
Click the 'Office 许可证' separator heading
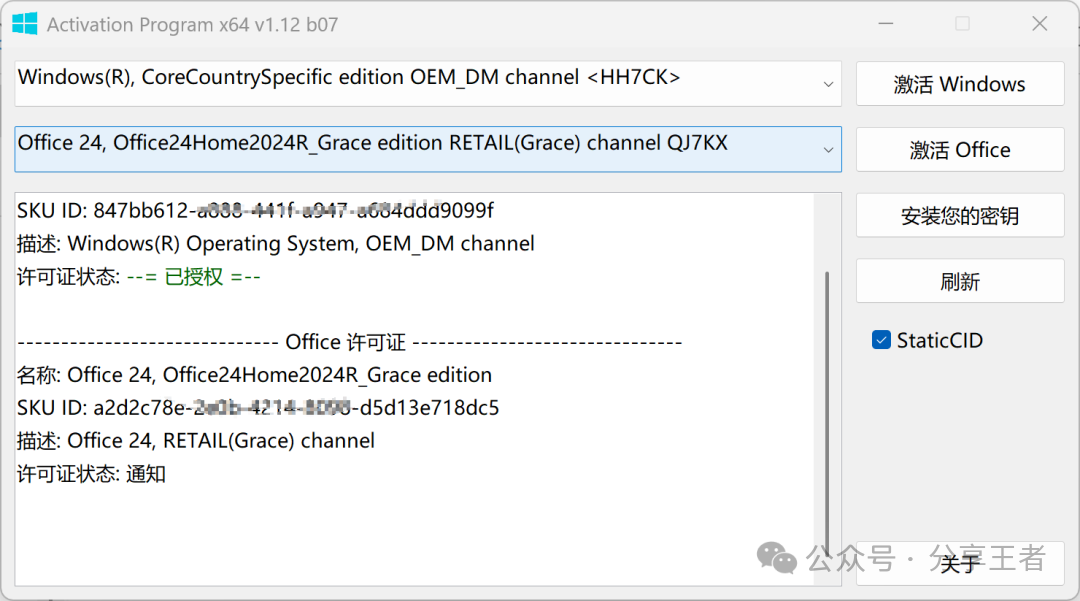(349, 342)
